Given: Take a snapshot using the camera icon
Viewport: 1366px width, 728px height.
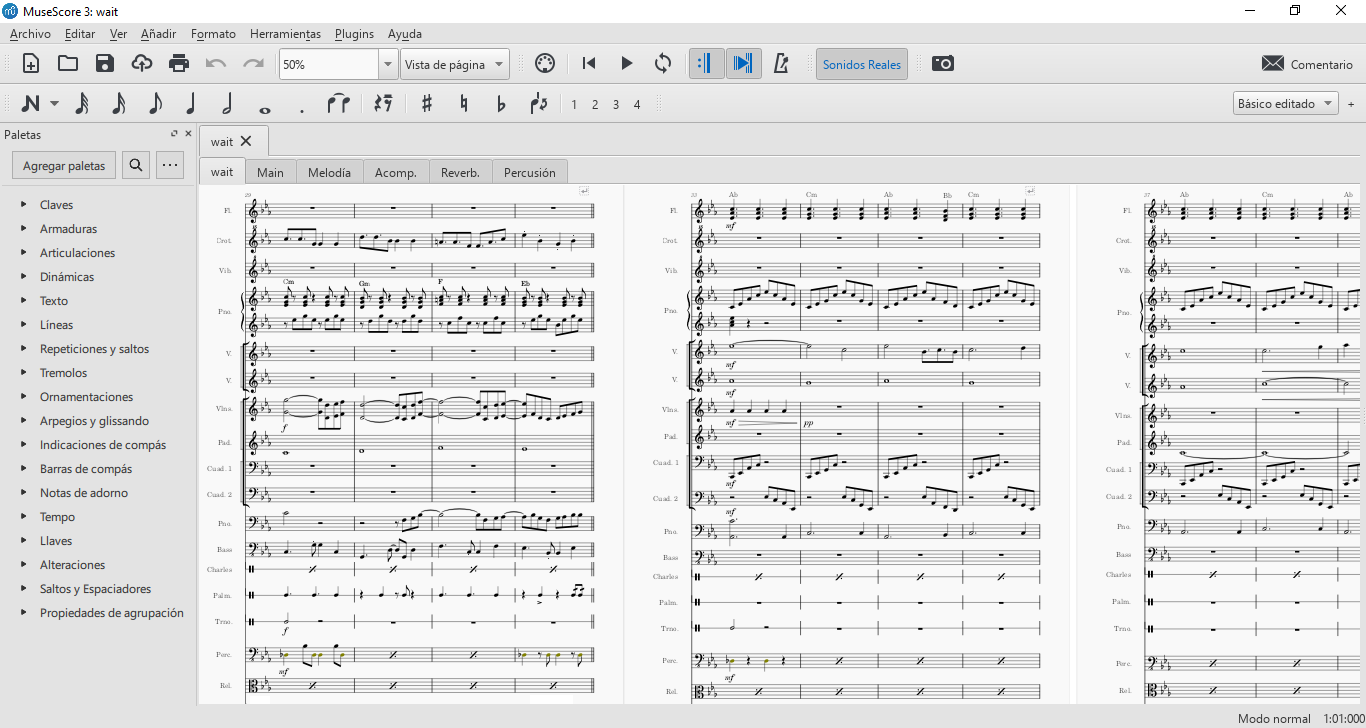Looking at the screenshot, I should click(942, 64).
